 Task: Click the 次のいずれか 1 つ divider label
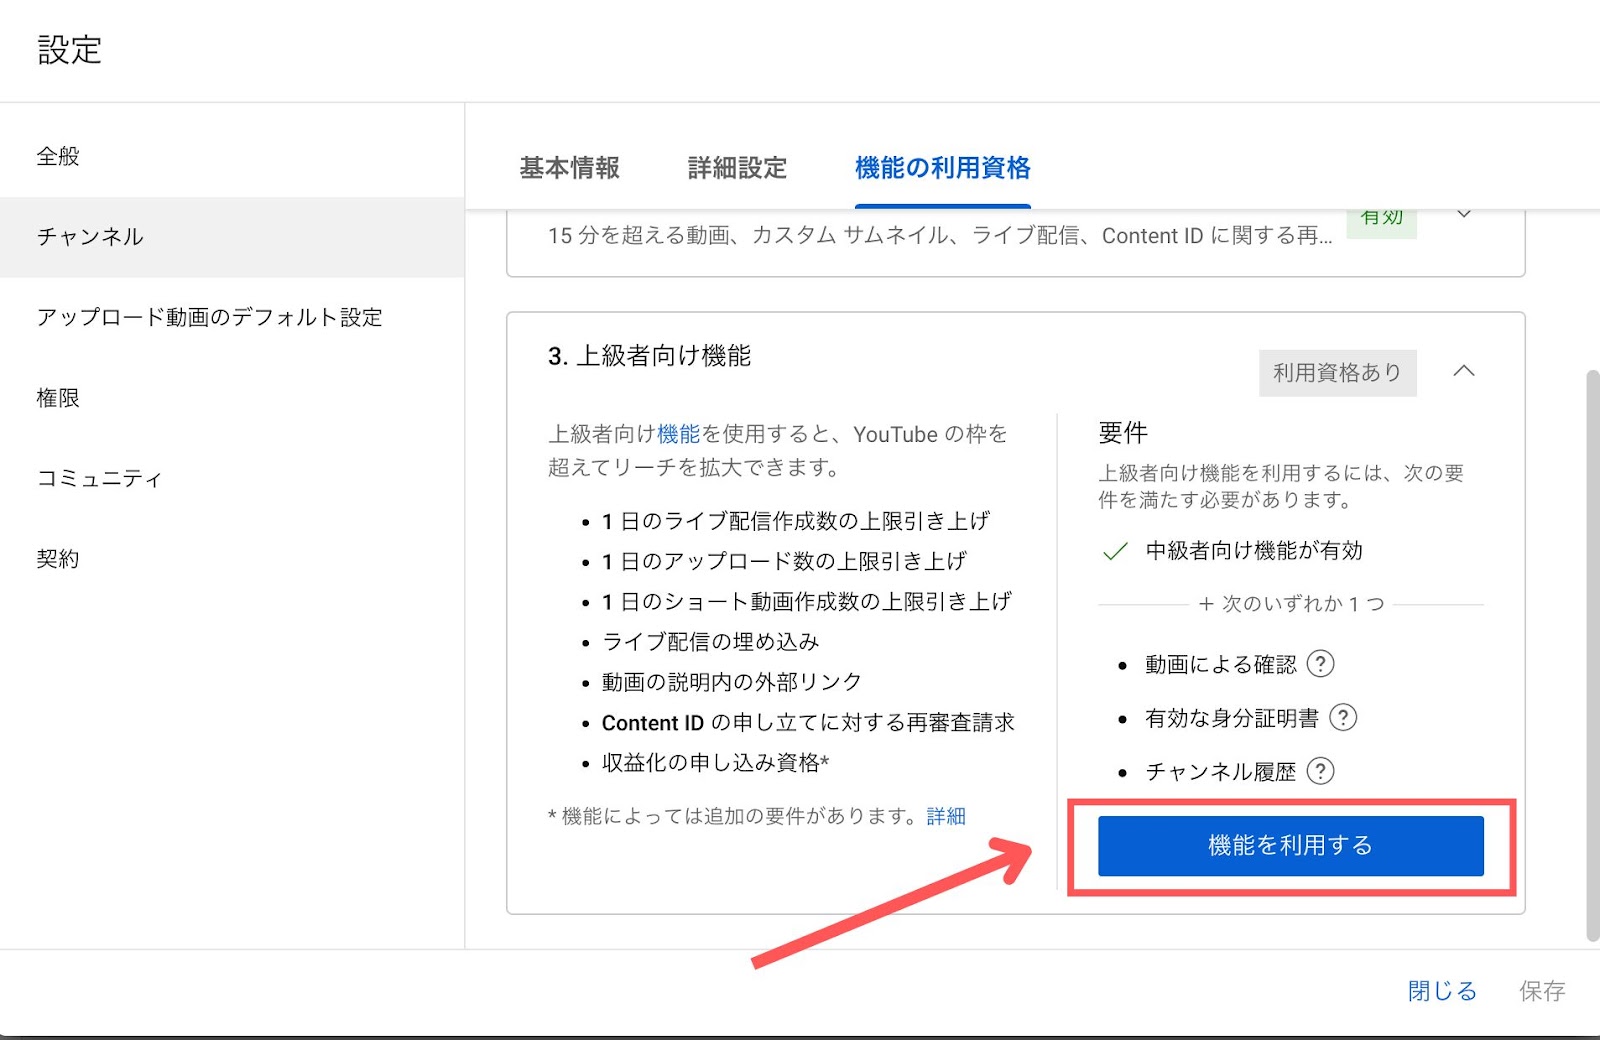coord(1291,604)
